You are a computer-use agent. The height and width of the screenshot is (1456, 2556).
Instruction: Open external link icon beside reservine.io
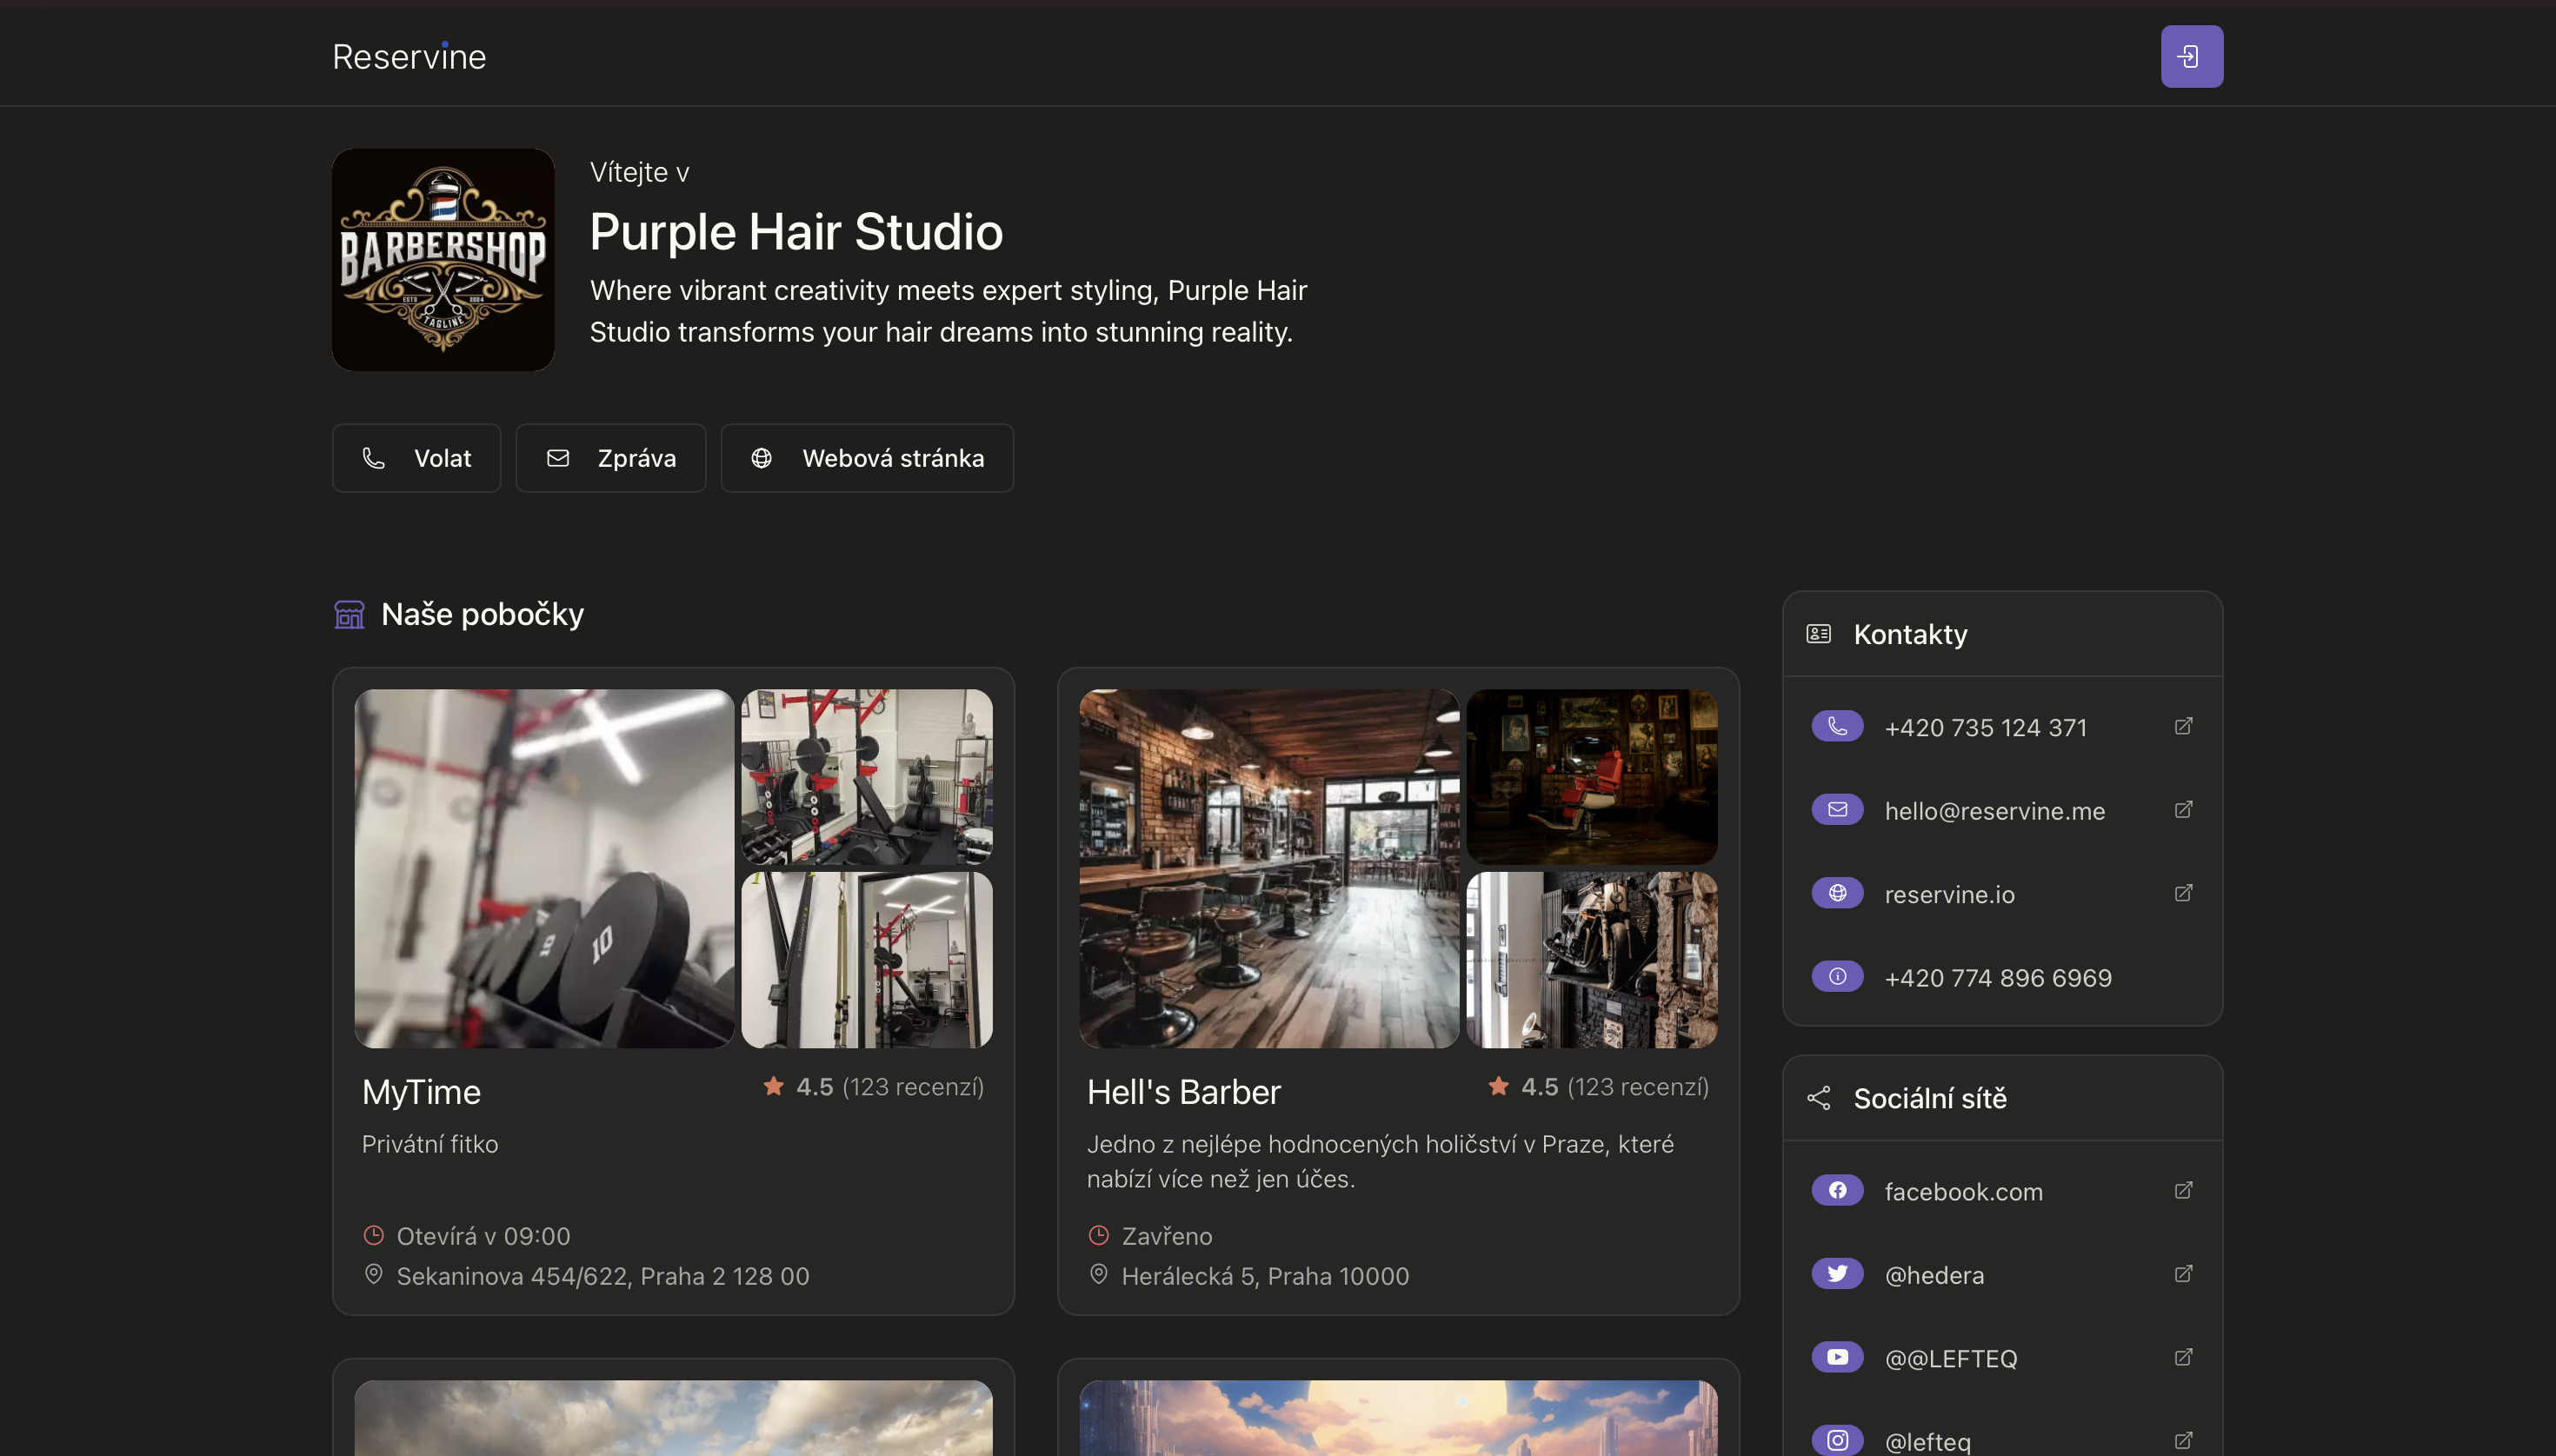coord(2183,893)
